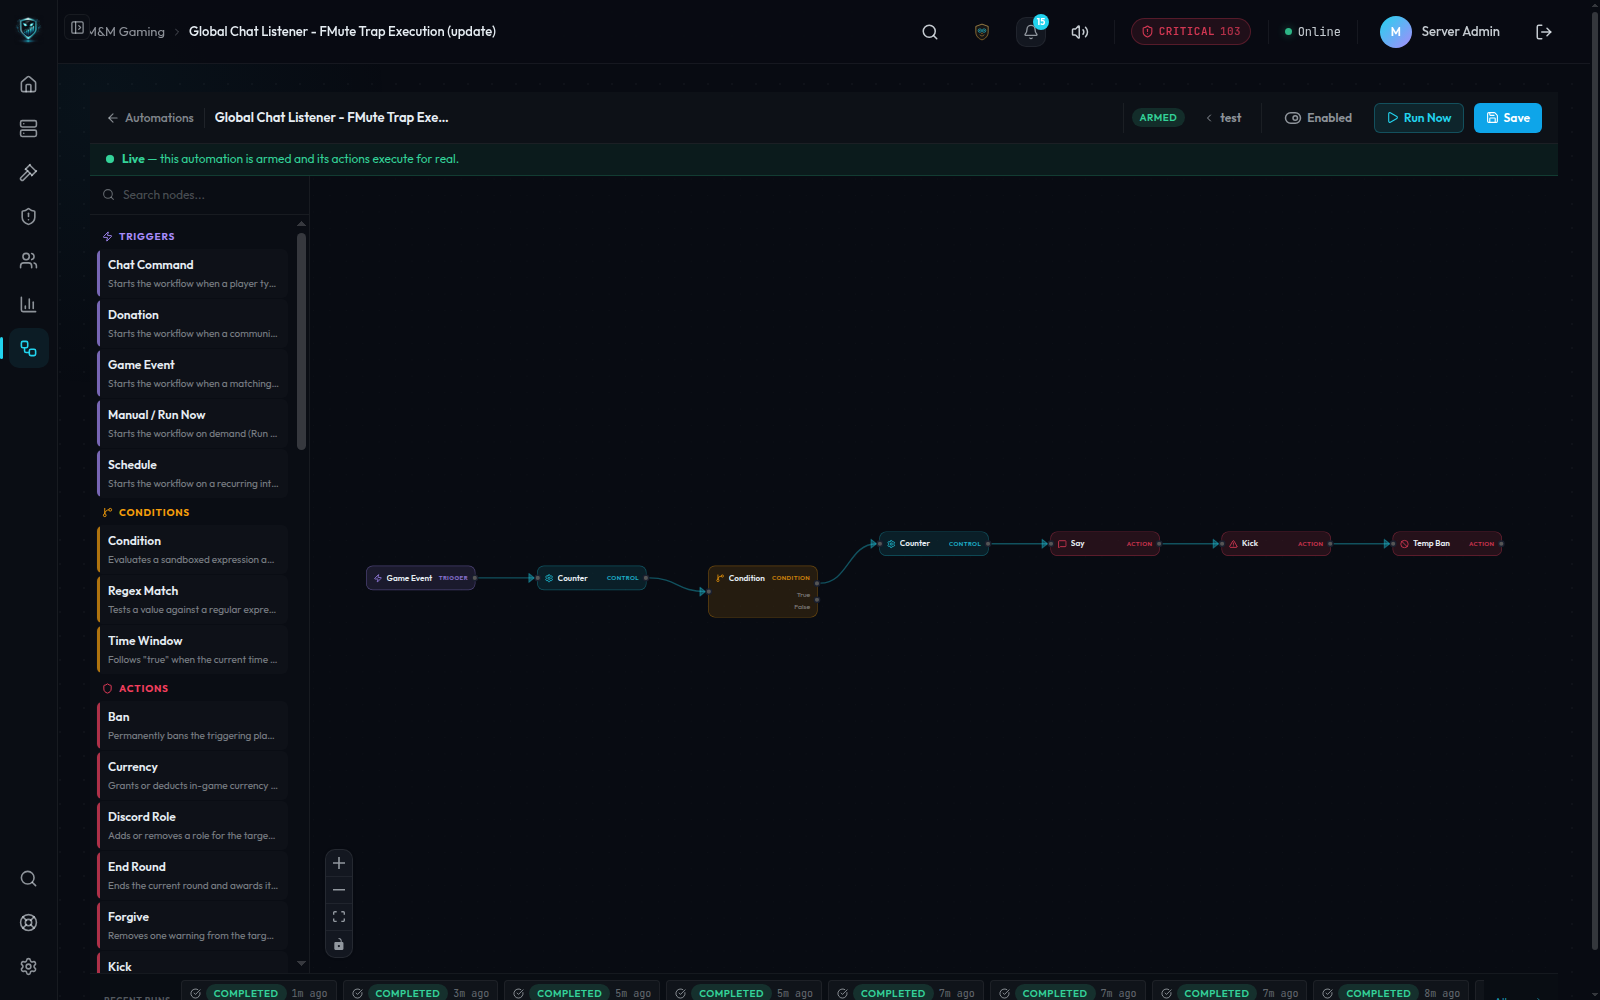Open Server Admin user menu
Viewport: 1600px width, 1000px height.
(1440, 32)
